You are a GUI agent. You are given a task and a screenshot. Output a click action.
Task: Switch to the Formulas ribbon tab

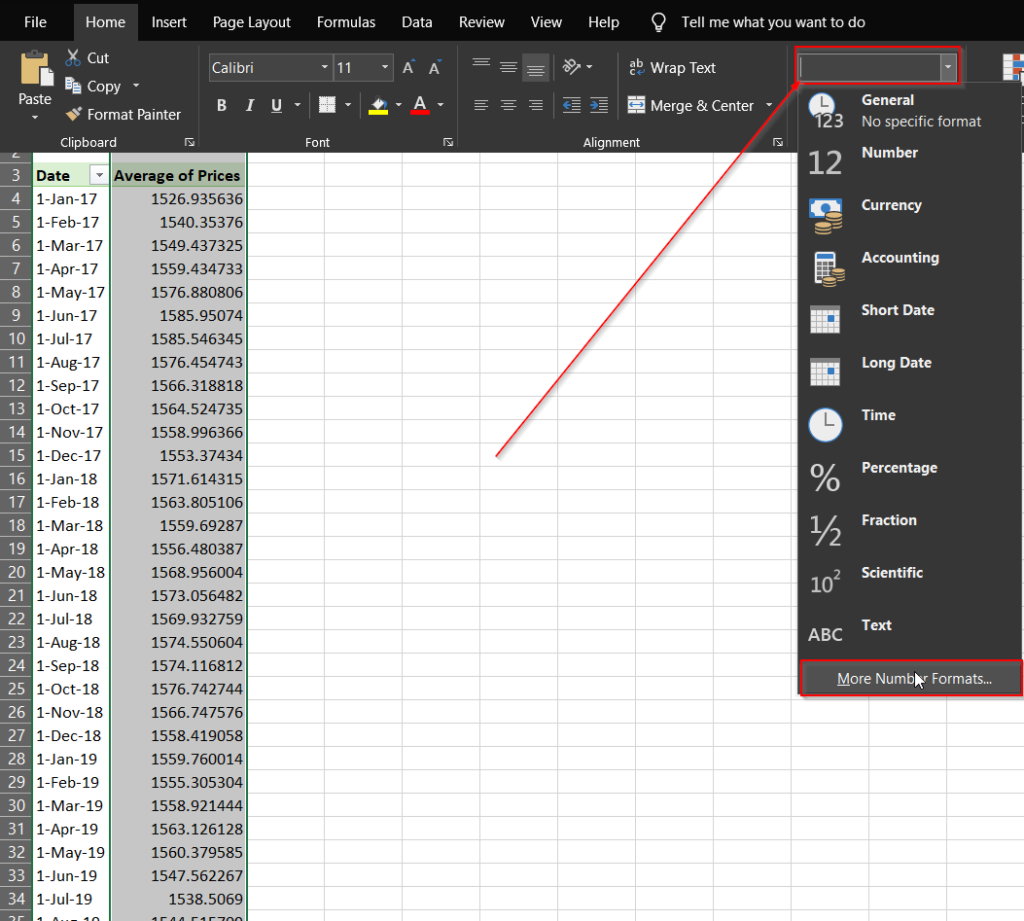(346, 21)
